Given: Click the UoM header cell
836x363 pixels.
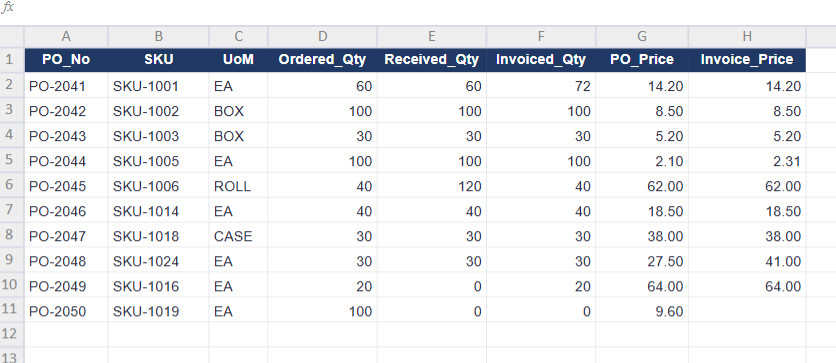Looking at the screenshot, I should 238,60.
